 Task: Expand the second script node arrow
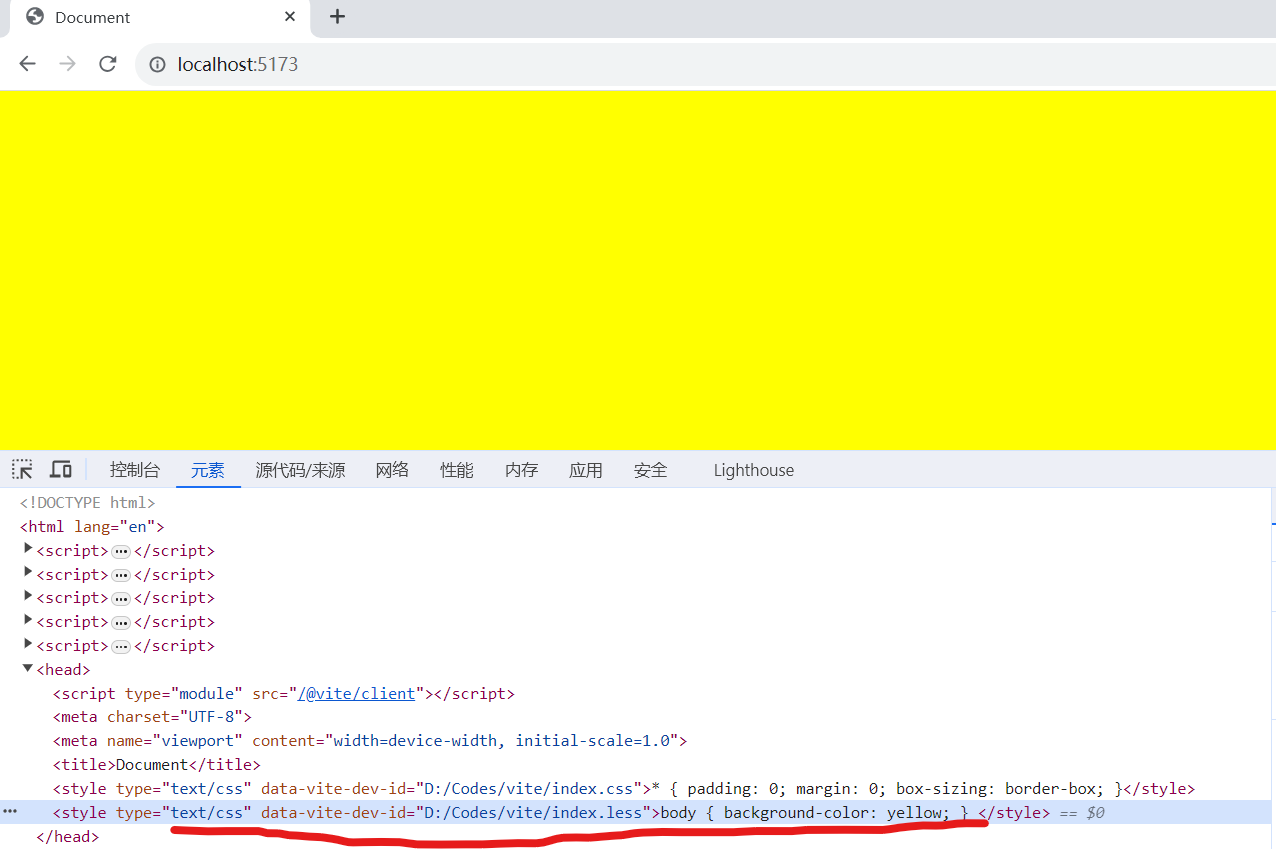(x=28, y=573)
